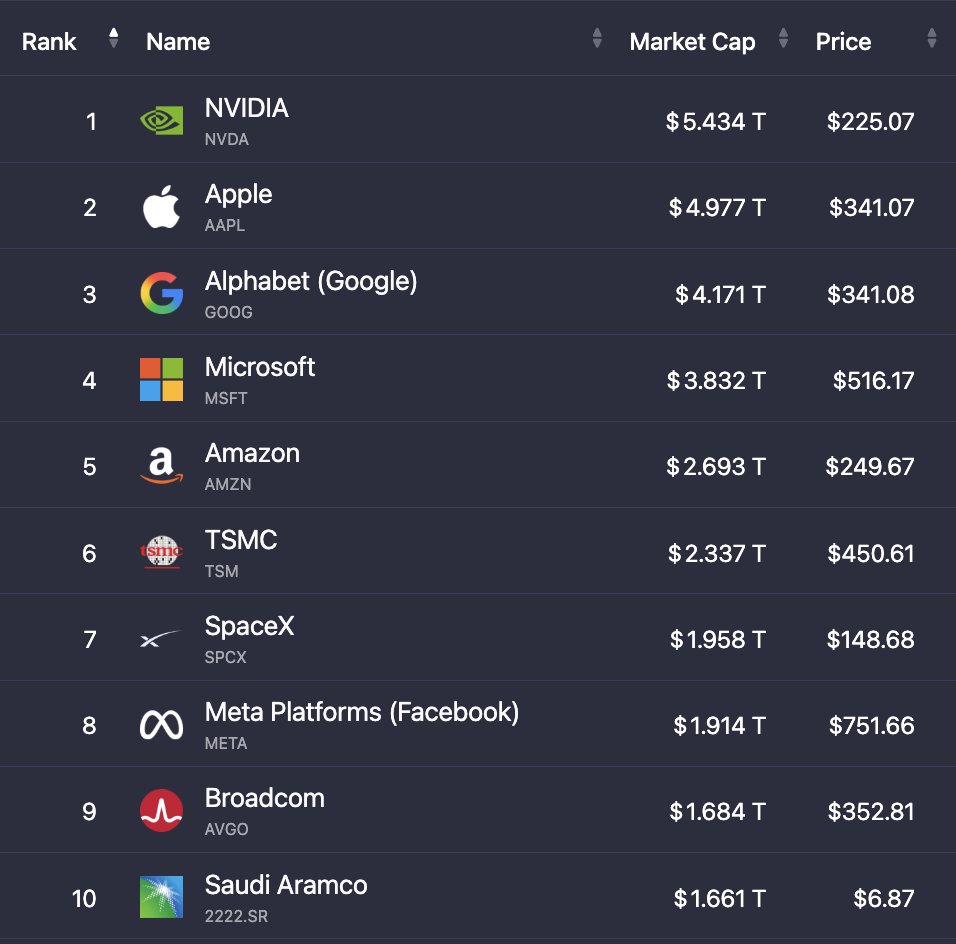The width and height of the screenshot is (956, 944).
Task: Click the rank number 7 cell
Action: tap(90, 640)
